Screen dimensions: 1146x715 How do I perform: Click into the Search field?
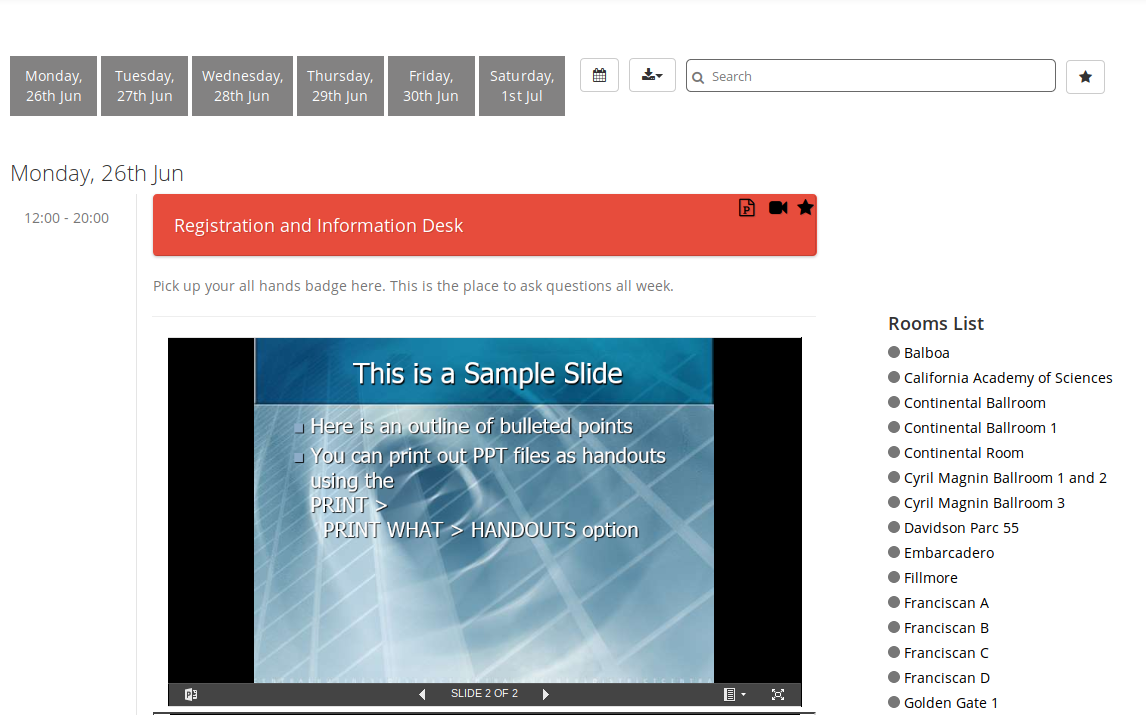(x=870, y=76)
